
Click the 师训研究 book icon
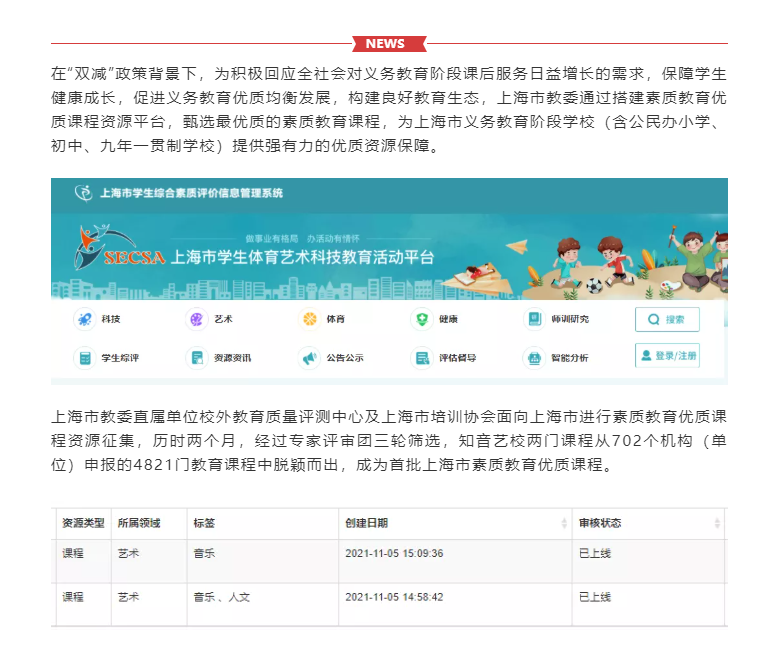(x=535, y=319)
